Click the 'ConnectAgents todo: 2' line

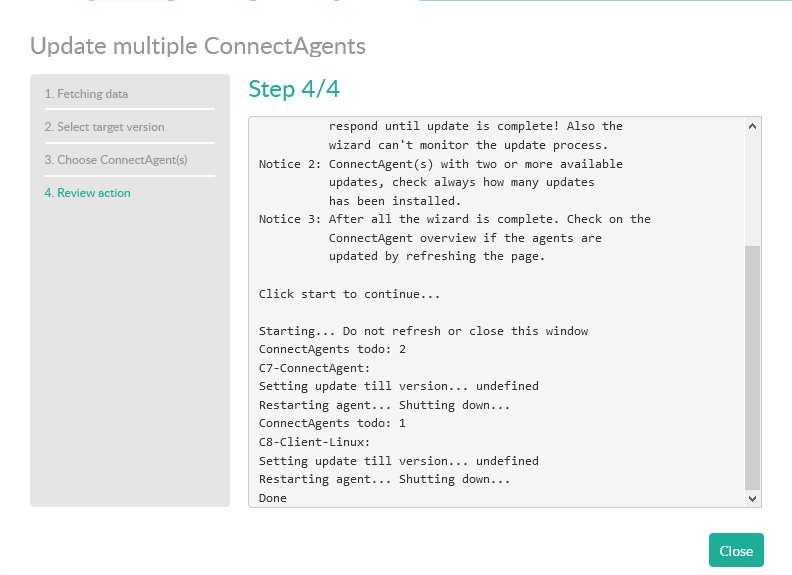[x=332, y=350]
